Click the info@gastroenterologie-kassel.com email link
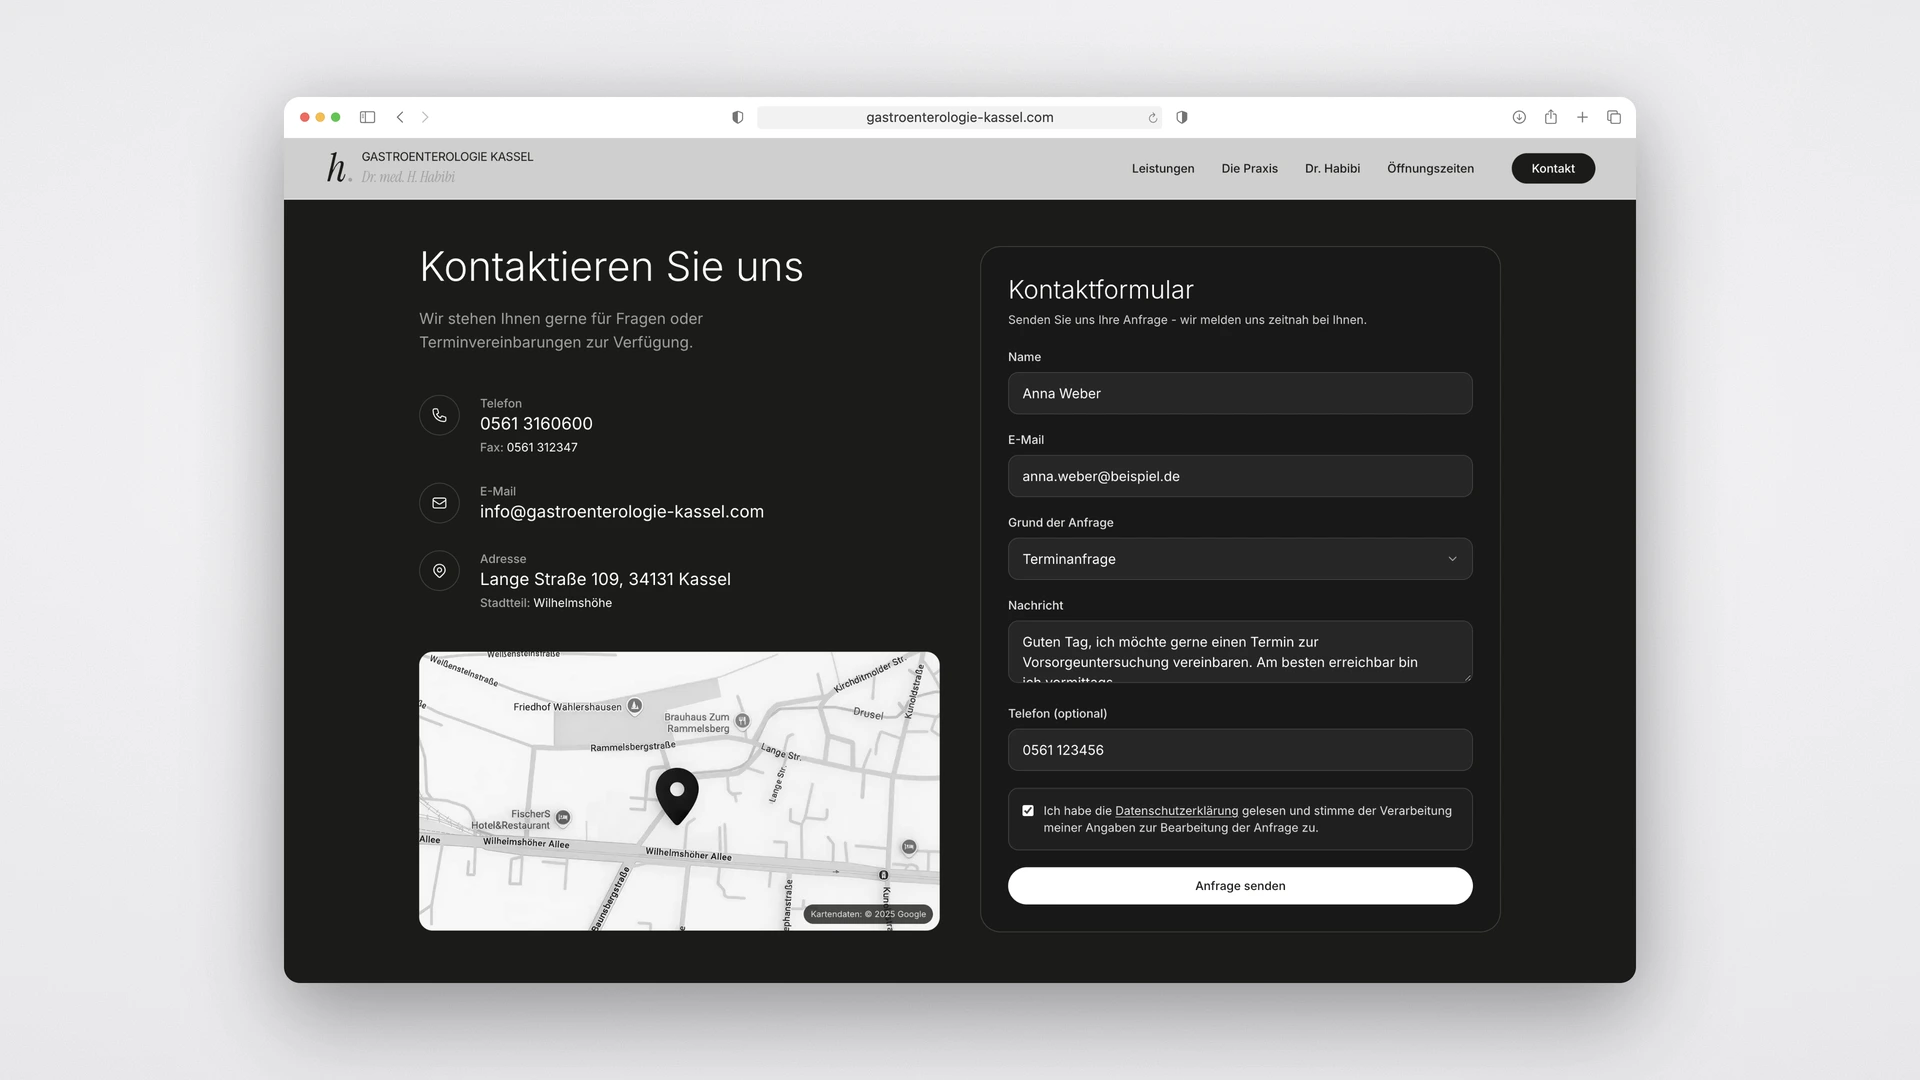This screenshot has width=1920, height=1080. 622,512
